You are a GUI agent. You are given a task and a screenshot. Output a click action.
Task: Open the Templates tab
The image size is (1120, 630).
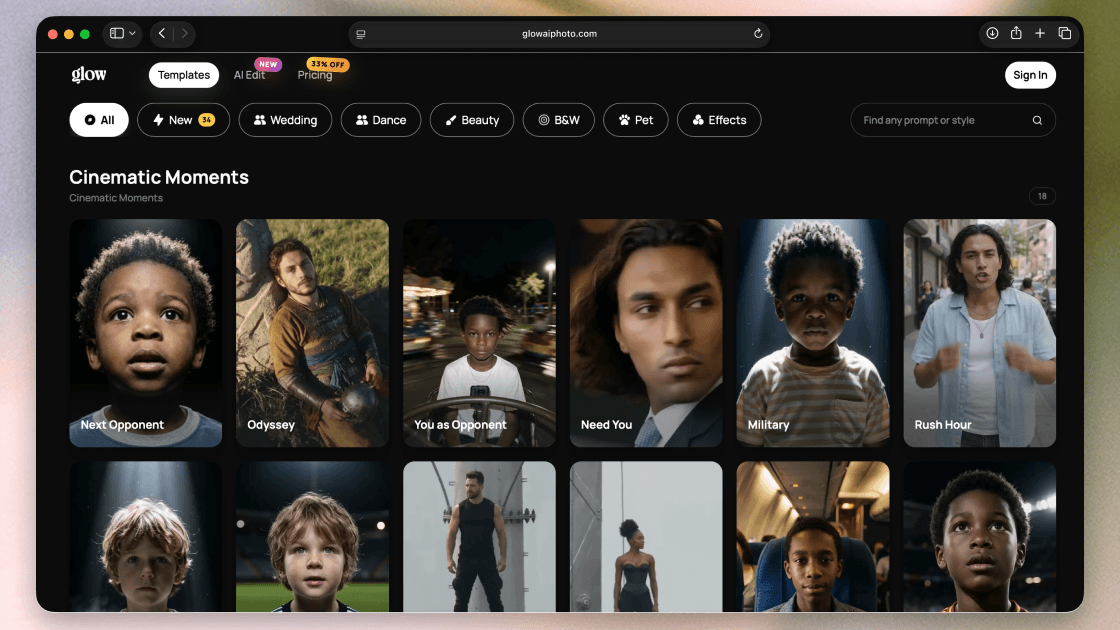click(x=184, y=75)
